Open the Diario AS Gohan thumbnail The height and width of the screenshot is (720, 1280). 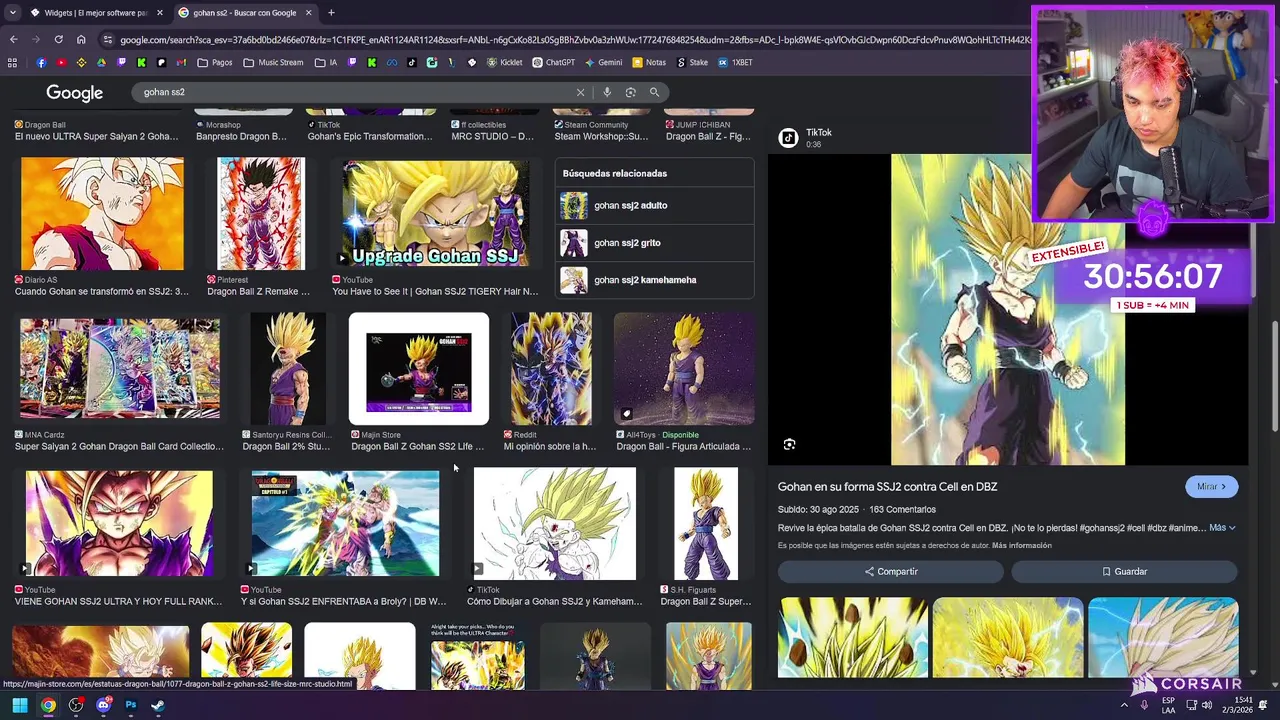[x=102, y=214]
